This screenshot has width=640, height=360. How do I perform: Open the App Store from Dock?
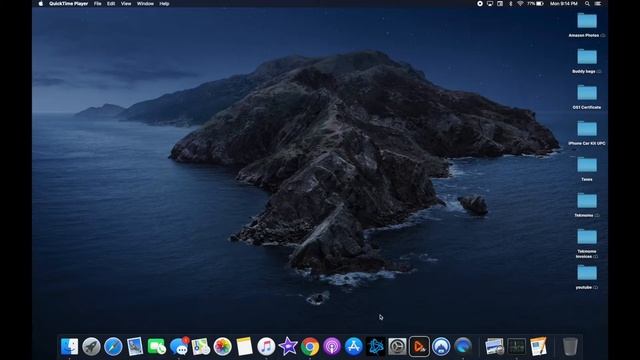coord(353,347)
